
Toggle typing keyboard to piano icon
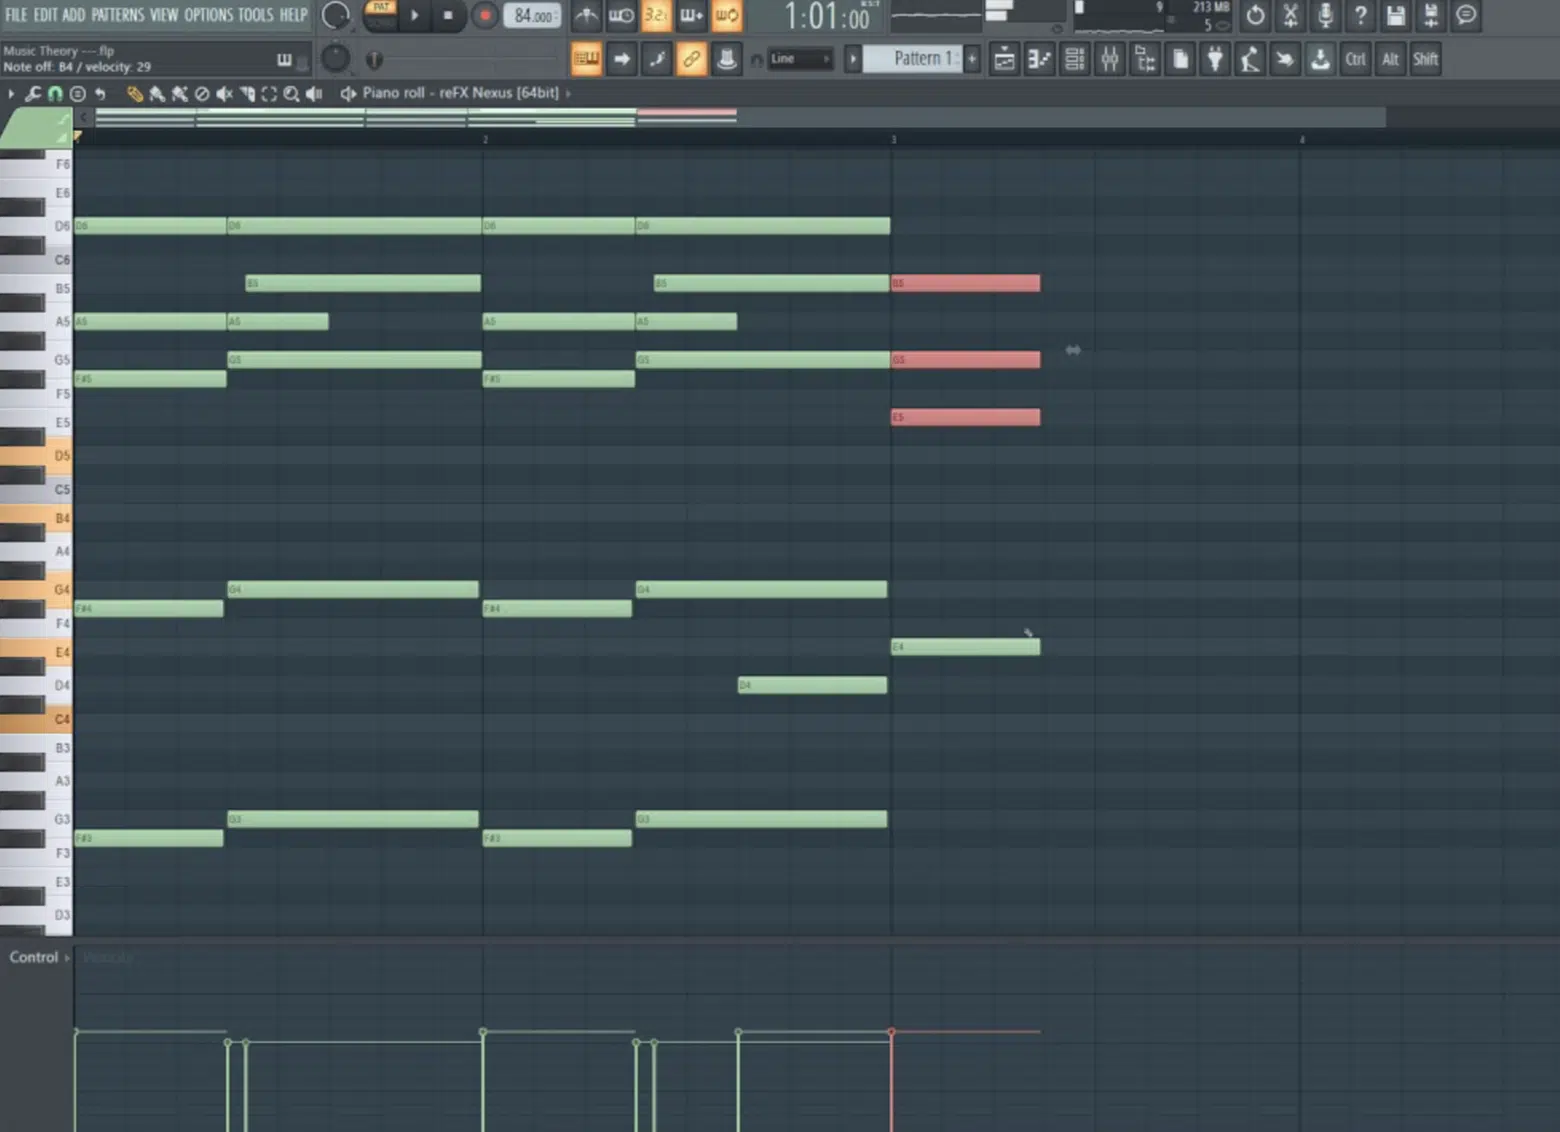(x=587, y=59)
